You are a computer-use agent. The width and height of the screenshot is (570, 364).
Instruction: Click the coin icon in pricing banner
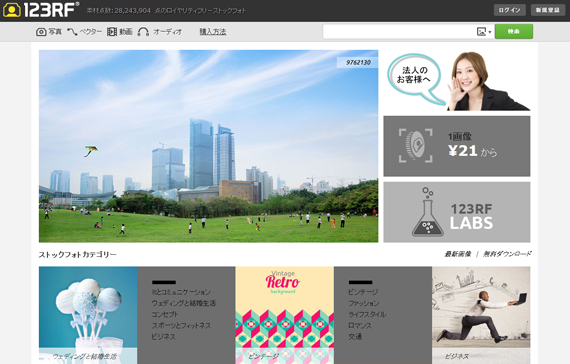(x=416, y=145)
